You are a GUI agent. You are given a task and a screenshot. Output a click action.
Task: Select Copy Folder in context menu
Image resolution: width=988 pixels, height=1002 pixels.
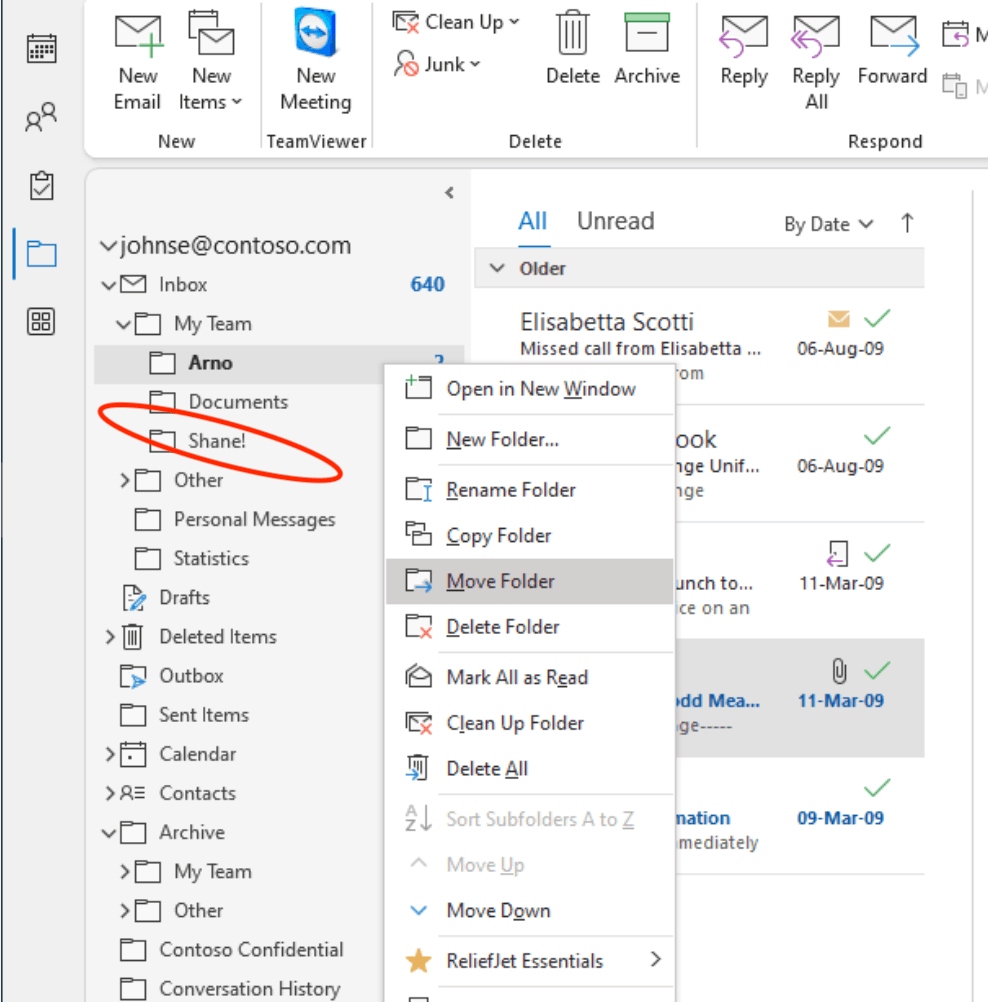530,536
